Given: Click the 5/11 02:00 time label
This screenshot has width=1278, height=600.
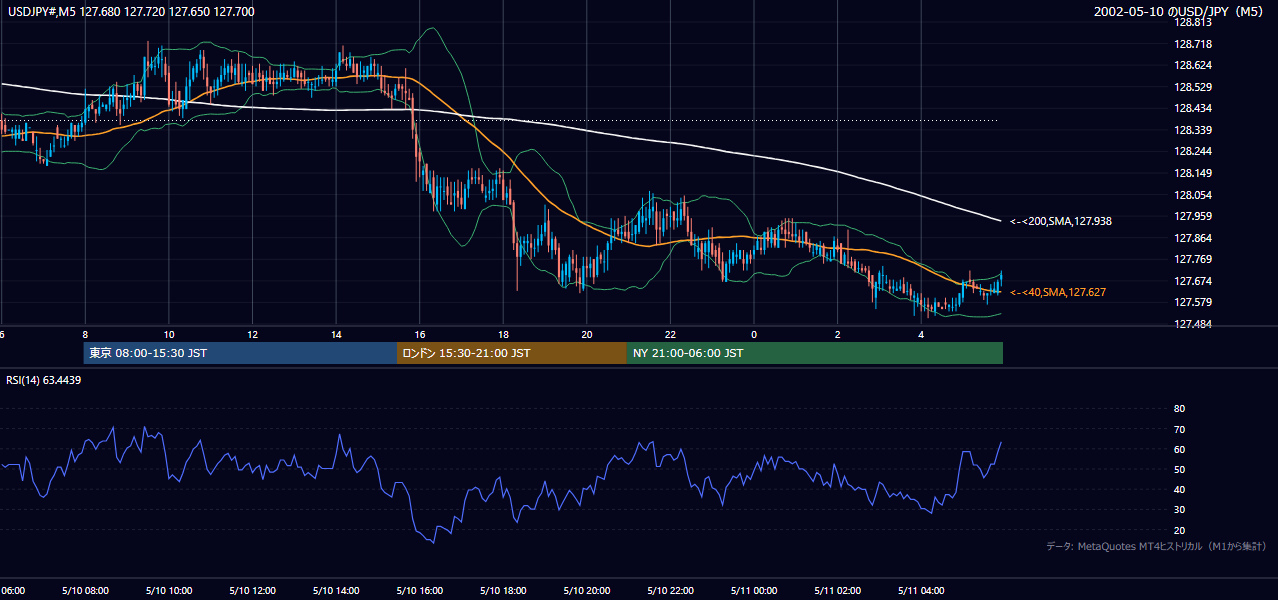Looking at the screenshot, I should (x=837, y=590).
